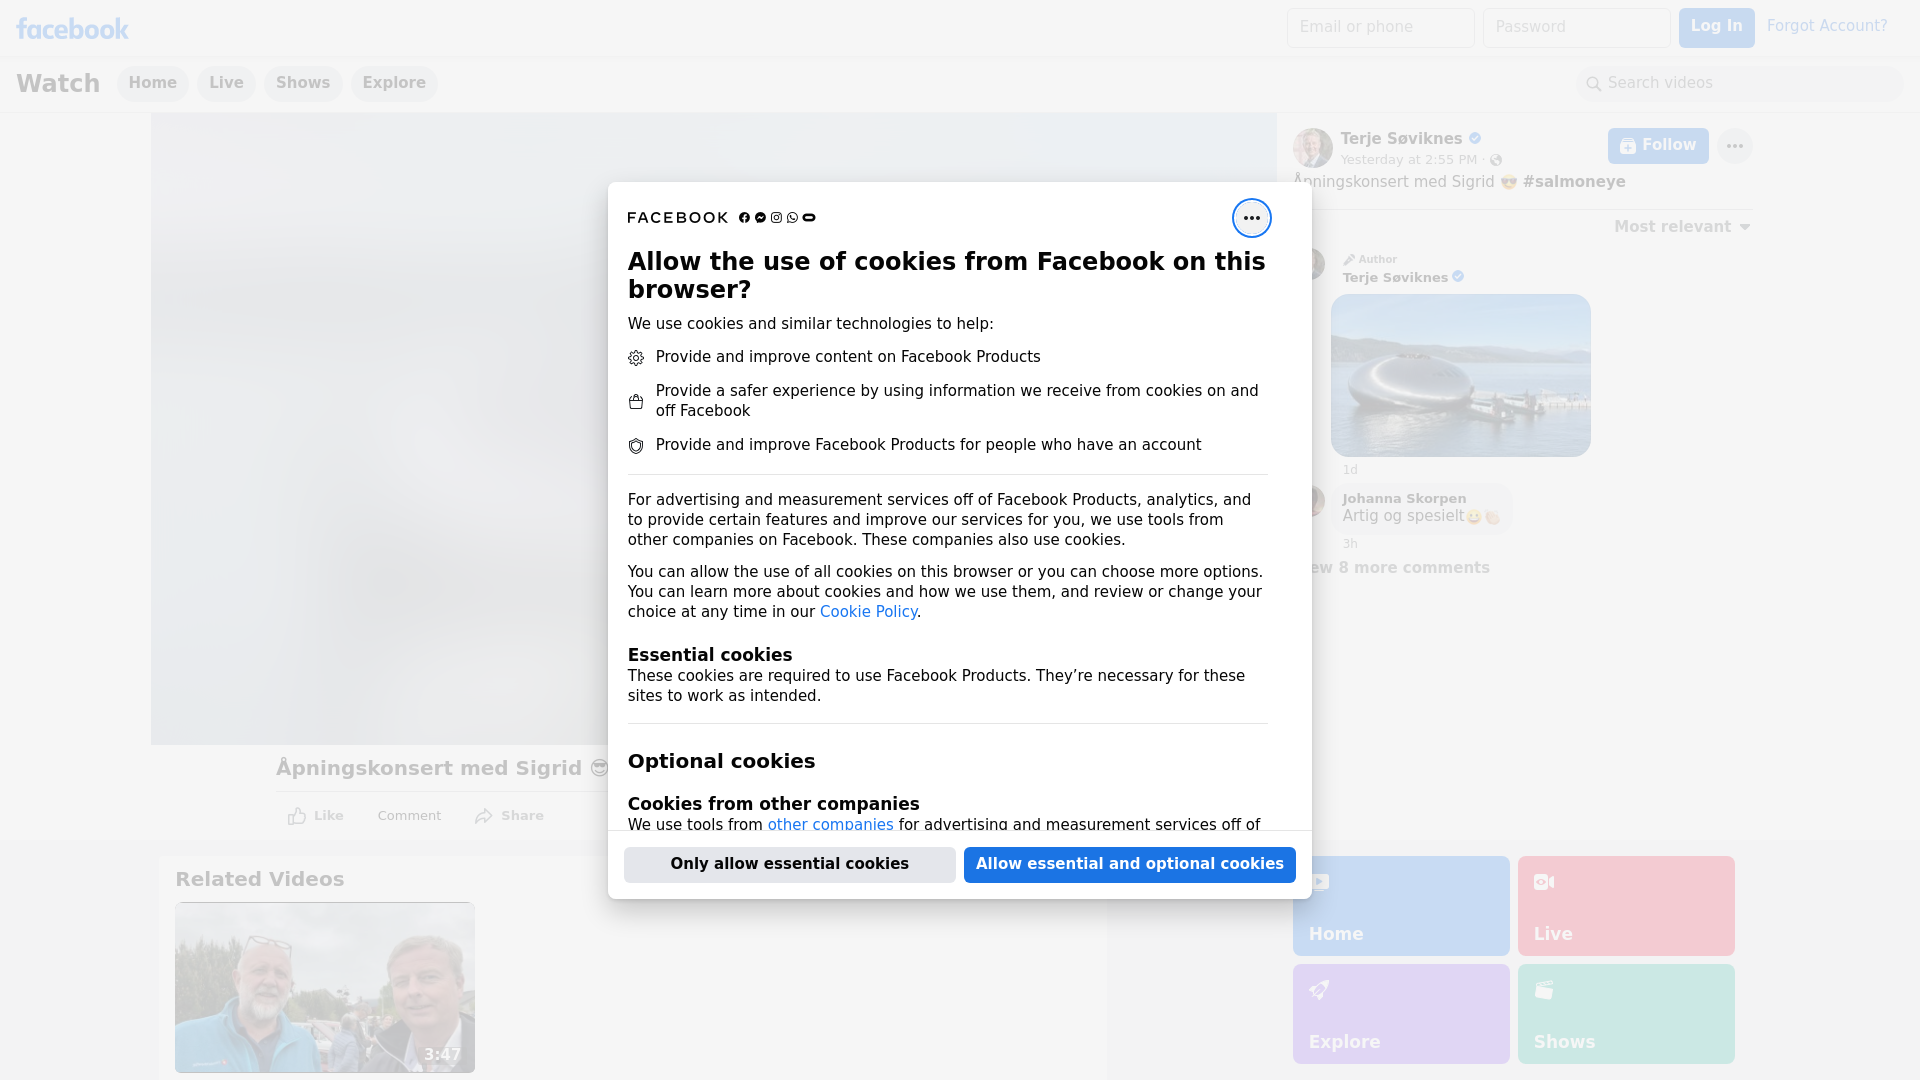Expand the Most relevant comment sorting dropdown
The height and width of the screenshot is (1080, 1920).
pos(1682,227)
